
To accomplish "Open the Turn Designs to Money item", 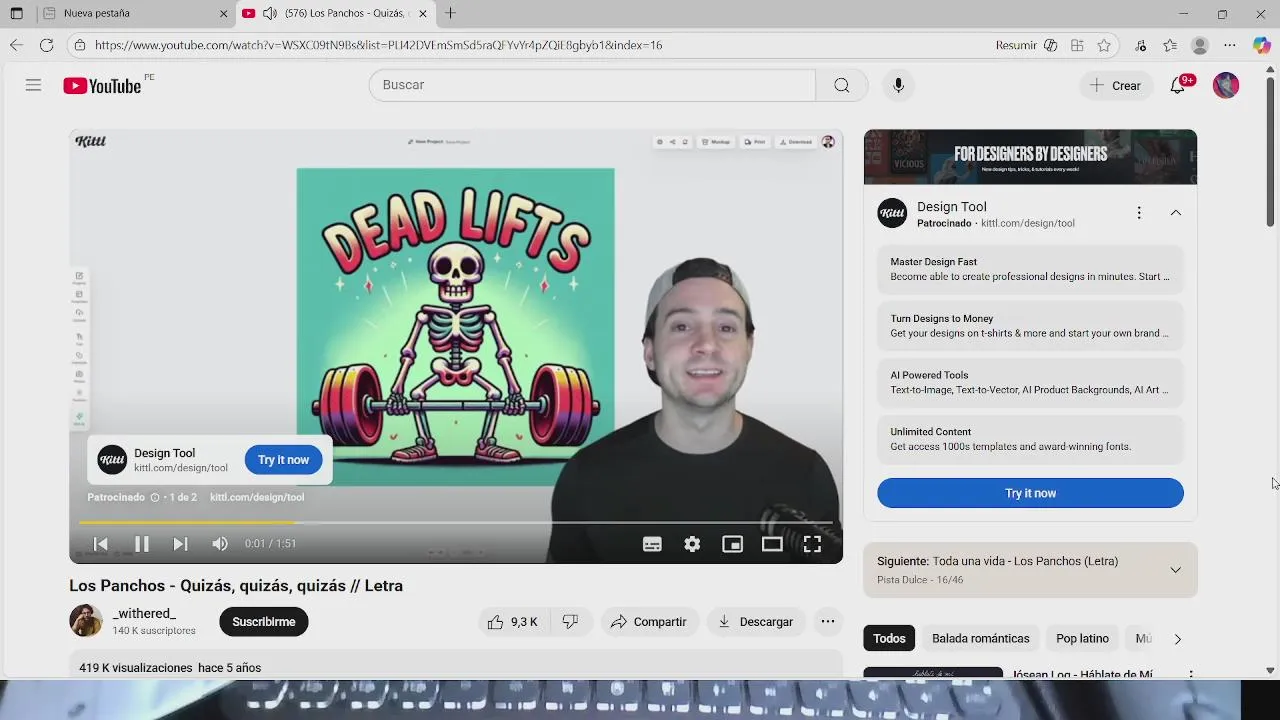I will click(x=1030, y=326).
